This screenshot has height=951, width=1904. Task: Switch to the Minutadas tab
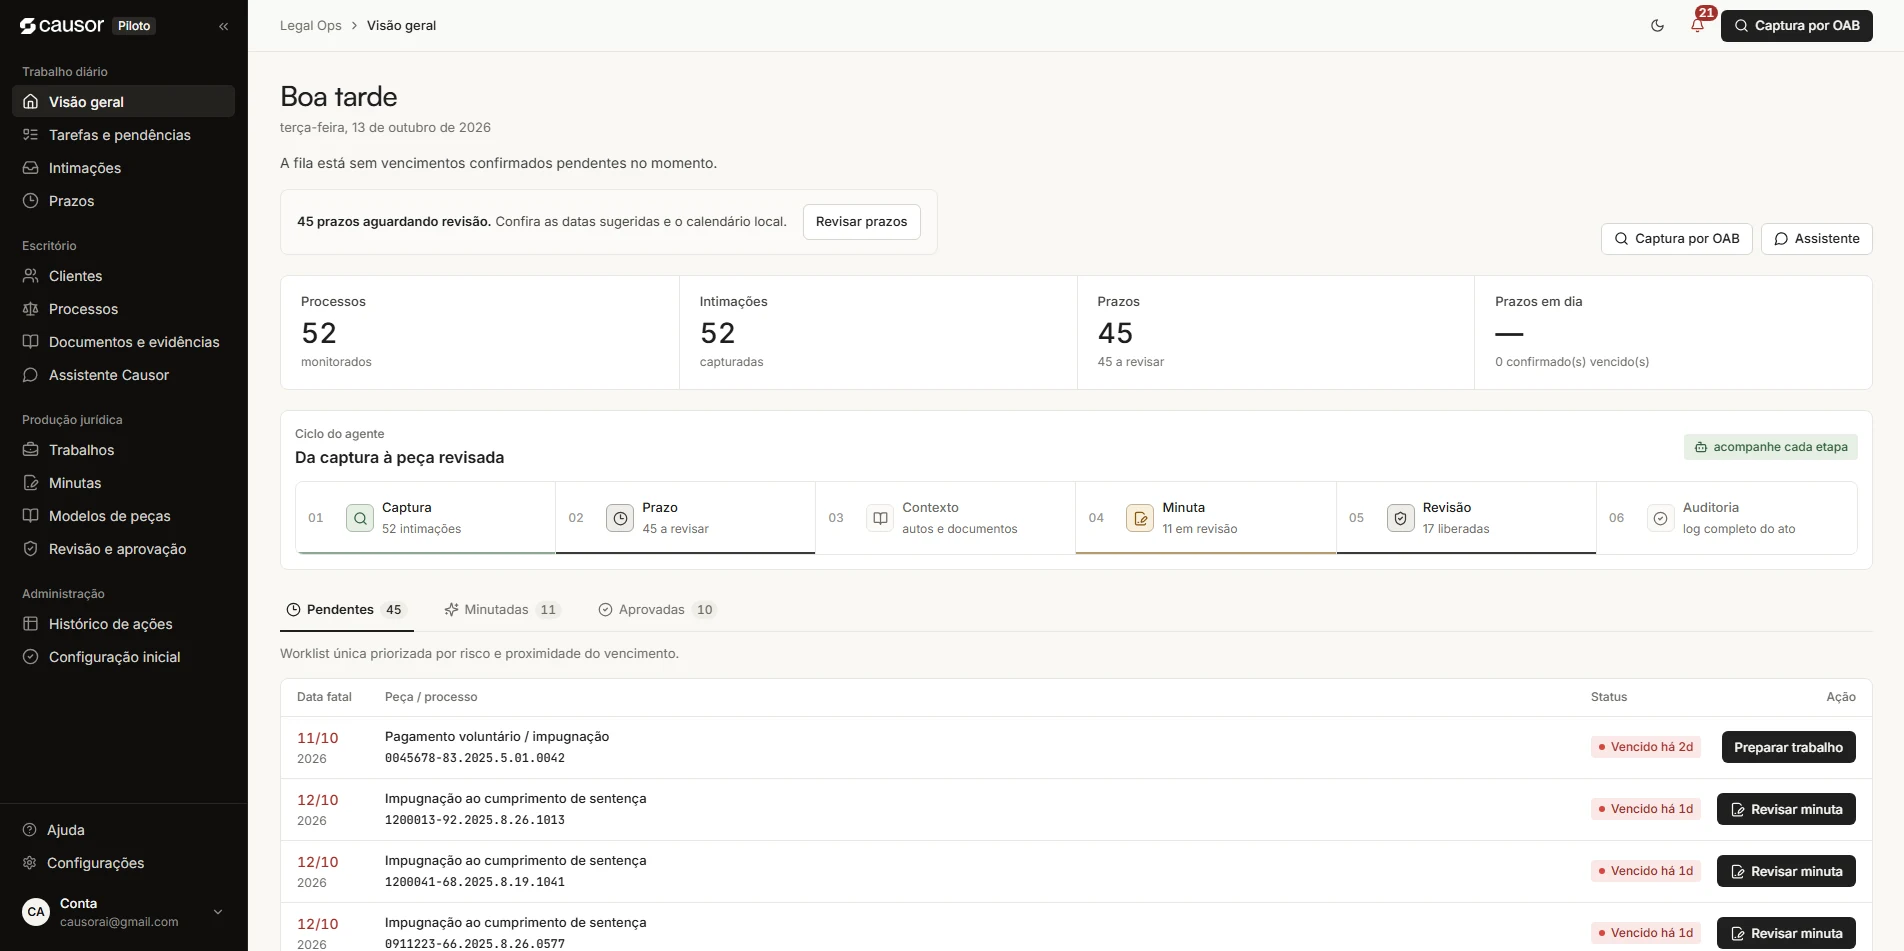click(x=502, y=609)
